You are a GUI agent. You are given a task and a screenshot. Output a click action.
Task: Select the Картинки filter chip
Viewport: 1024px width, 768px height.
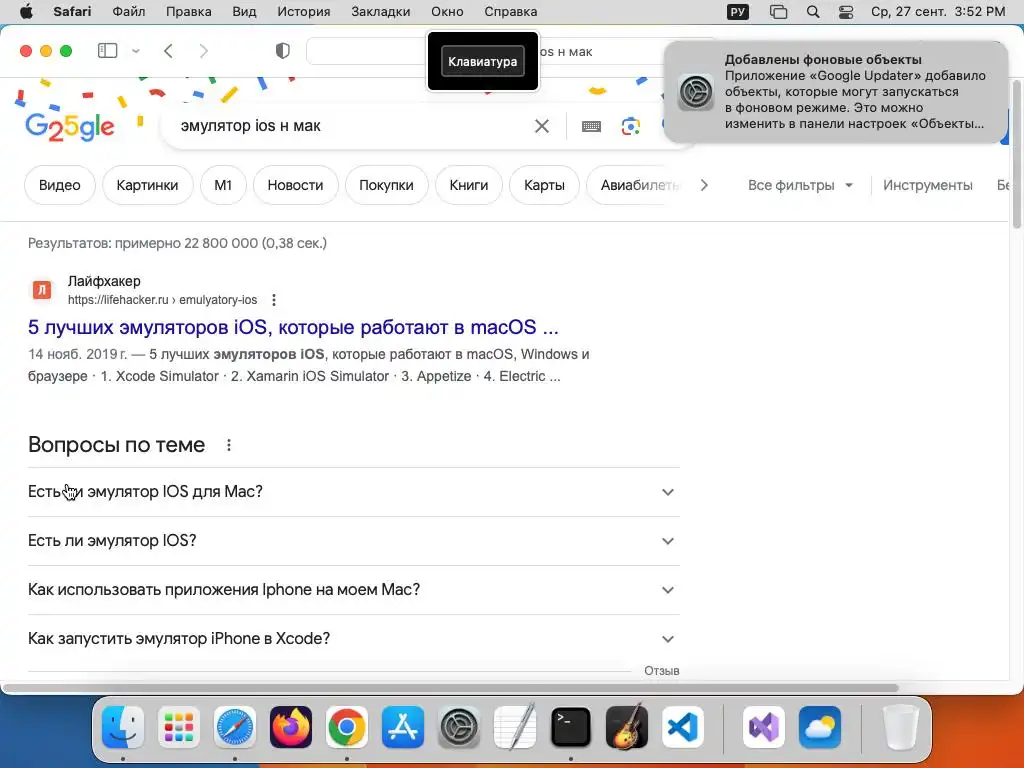(x=147, y=185)
